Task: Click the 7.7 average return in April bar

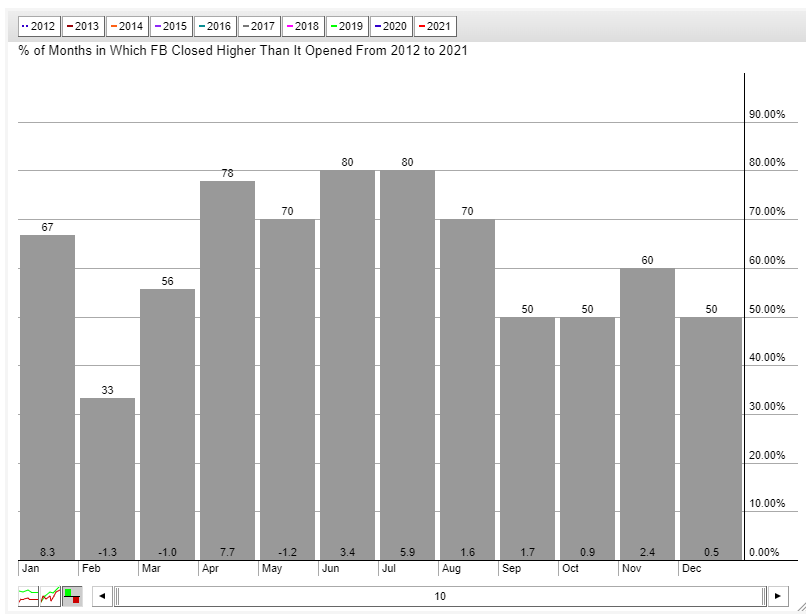Action: pyautogui.click(x=227, y=552)
